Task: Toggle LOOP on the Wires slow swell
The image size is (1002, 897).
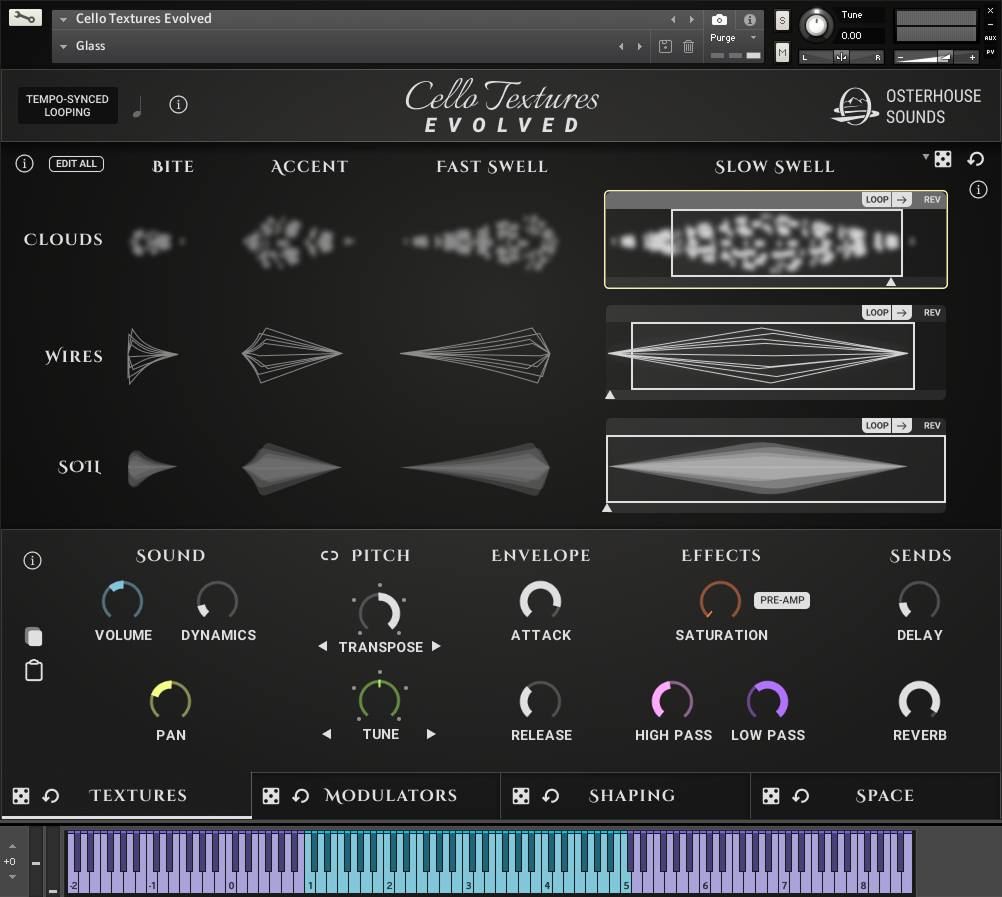Action: [877, 313]
